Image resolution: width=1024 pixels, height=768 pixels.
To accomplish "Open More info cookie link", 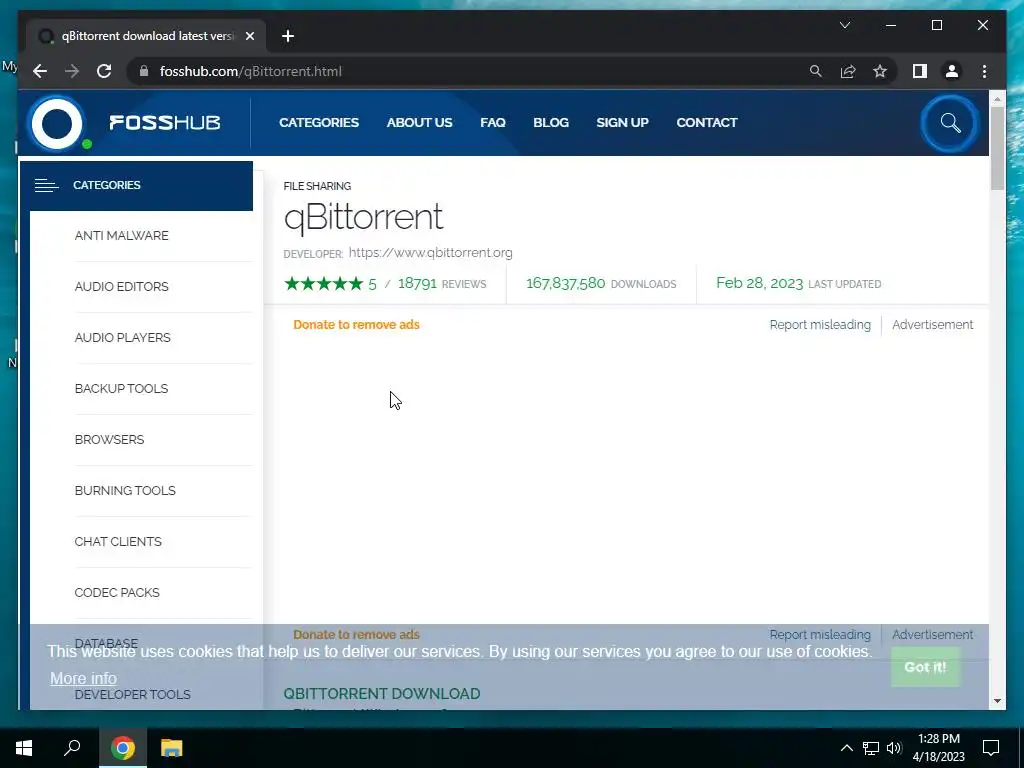I will click(x=84, y=679).
